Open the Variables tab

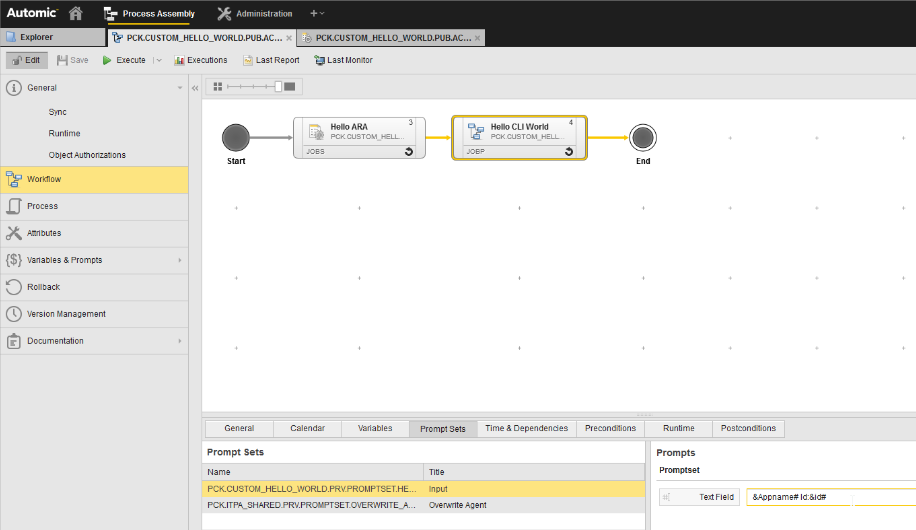tap(375, 428)
